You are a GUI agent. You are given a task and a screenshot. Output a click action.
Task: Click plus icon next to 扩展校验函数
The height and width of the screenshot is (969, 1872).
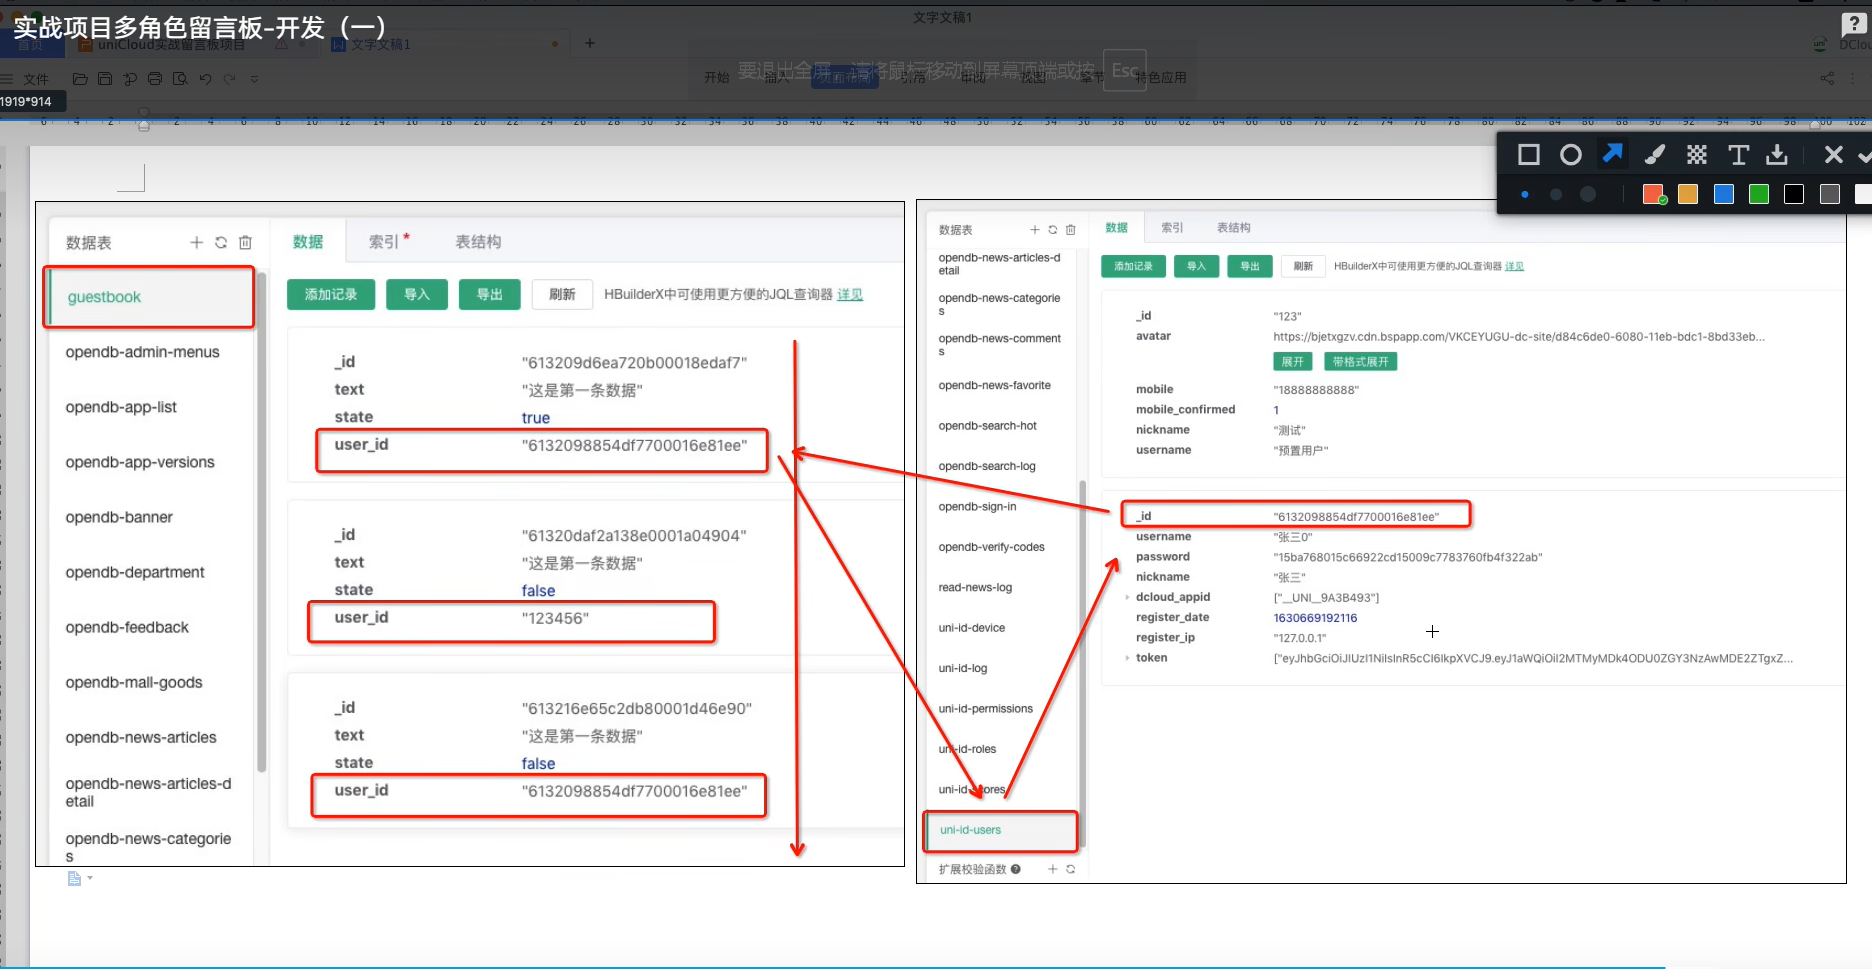1052,869
